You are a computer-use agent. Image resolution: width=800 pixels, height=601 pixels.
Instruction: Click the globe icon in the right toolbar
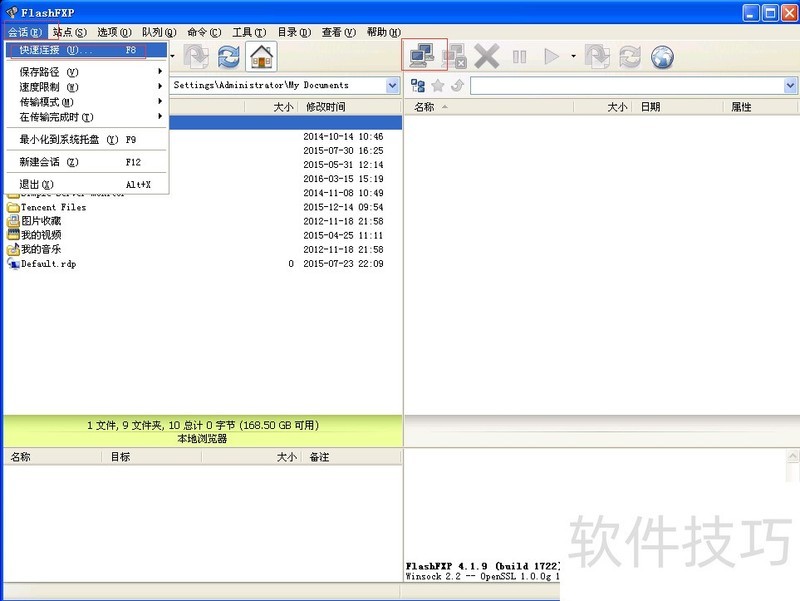tap(662, 57)
